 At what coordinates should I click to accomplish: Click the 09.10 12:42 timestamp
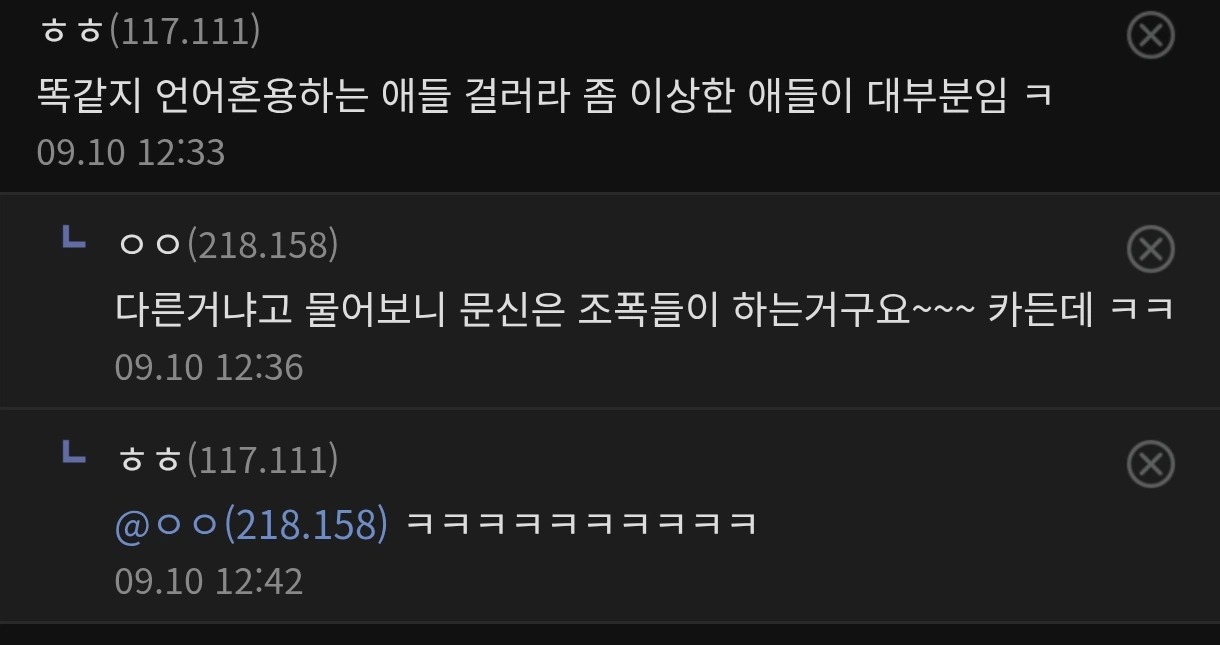click(209, 581)
